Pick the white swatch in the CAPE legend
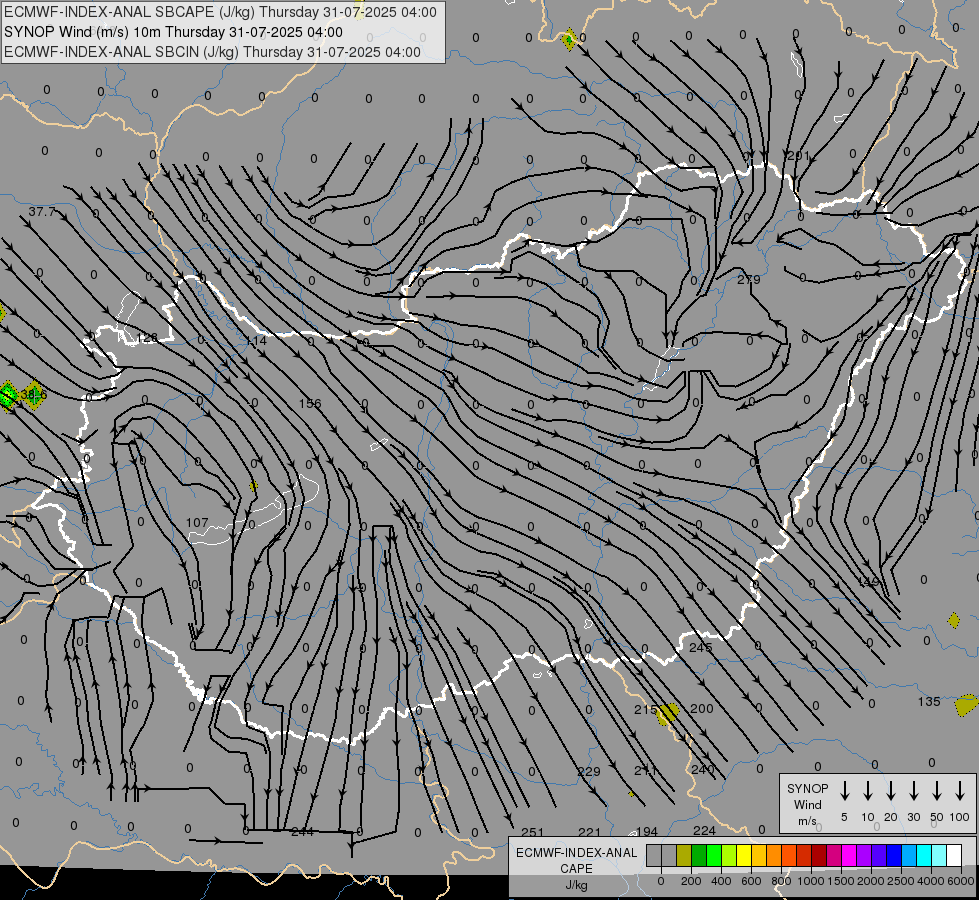 coord(953,855)
